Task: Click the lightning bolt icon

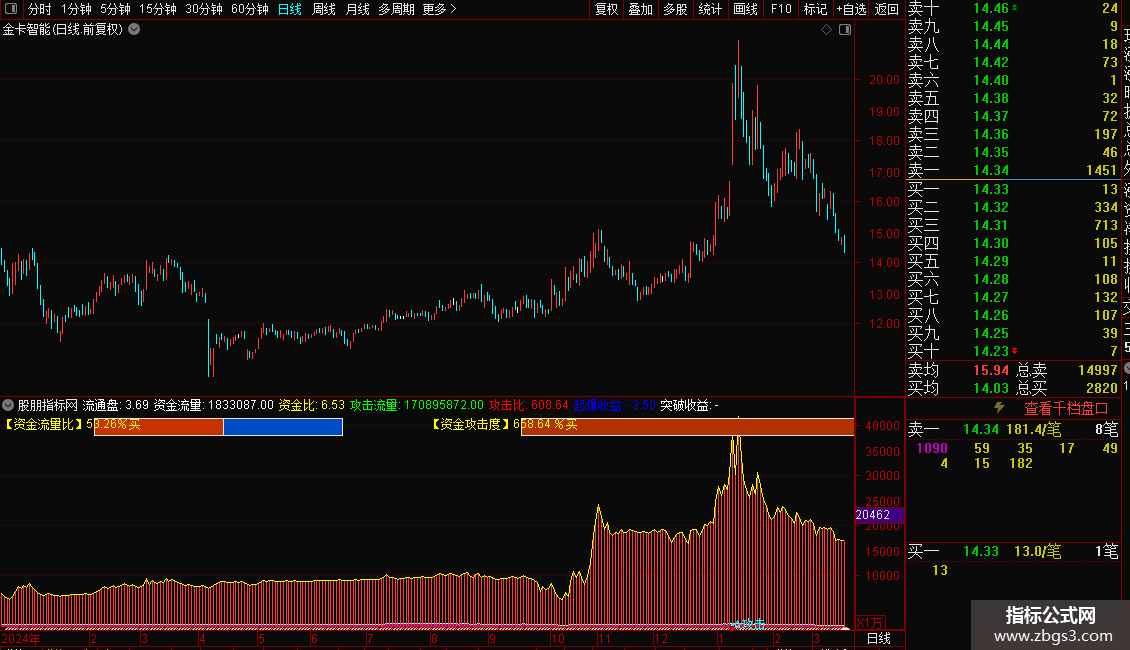Action: 999,407
